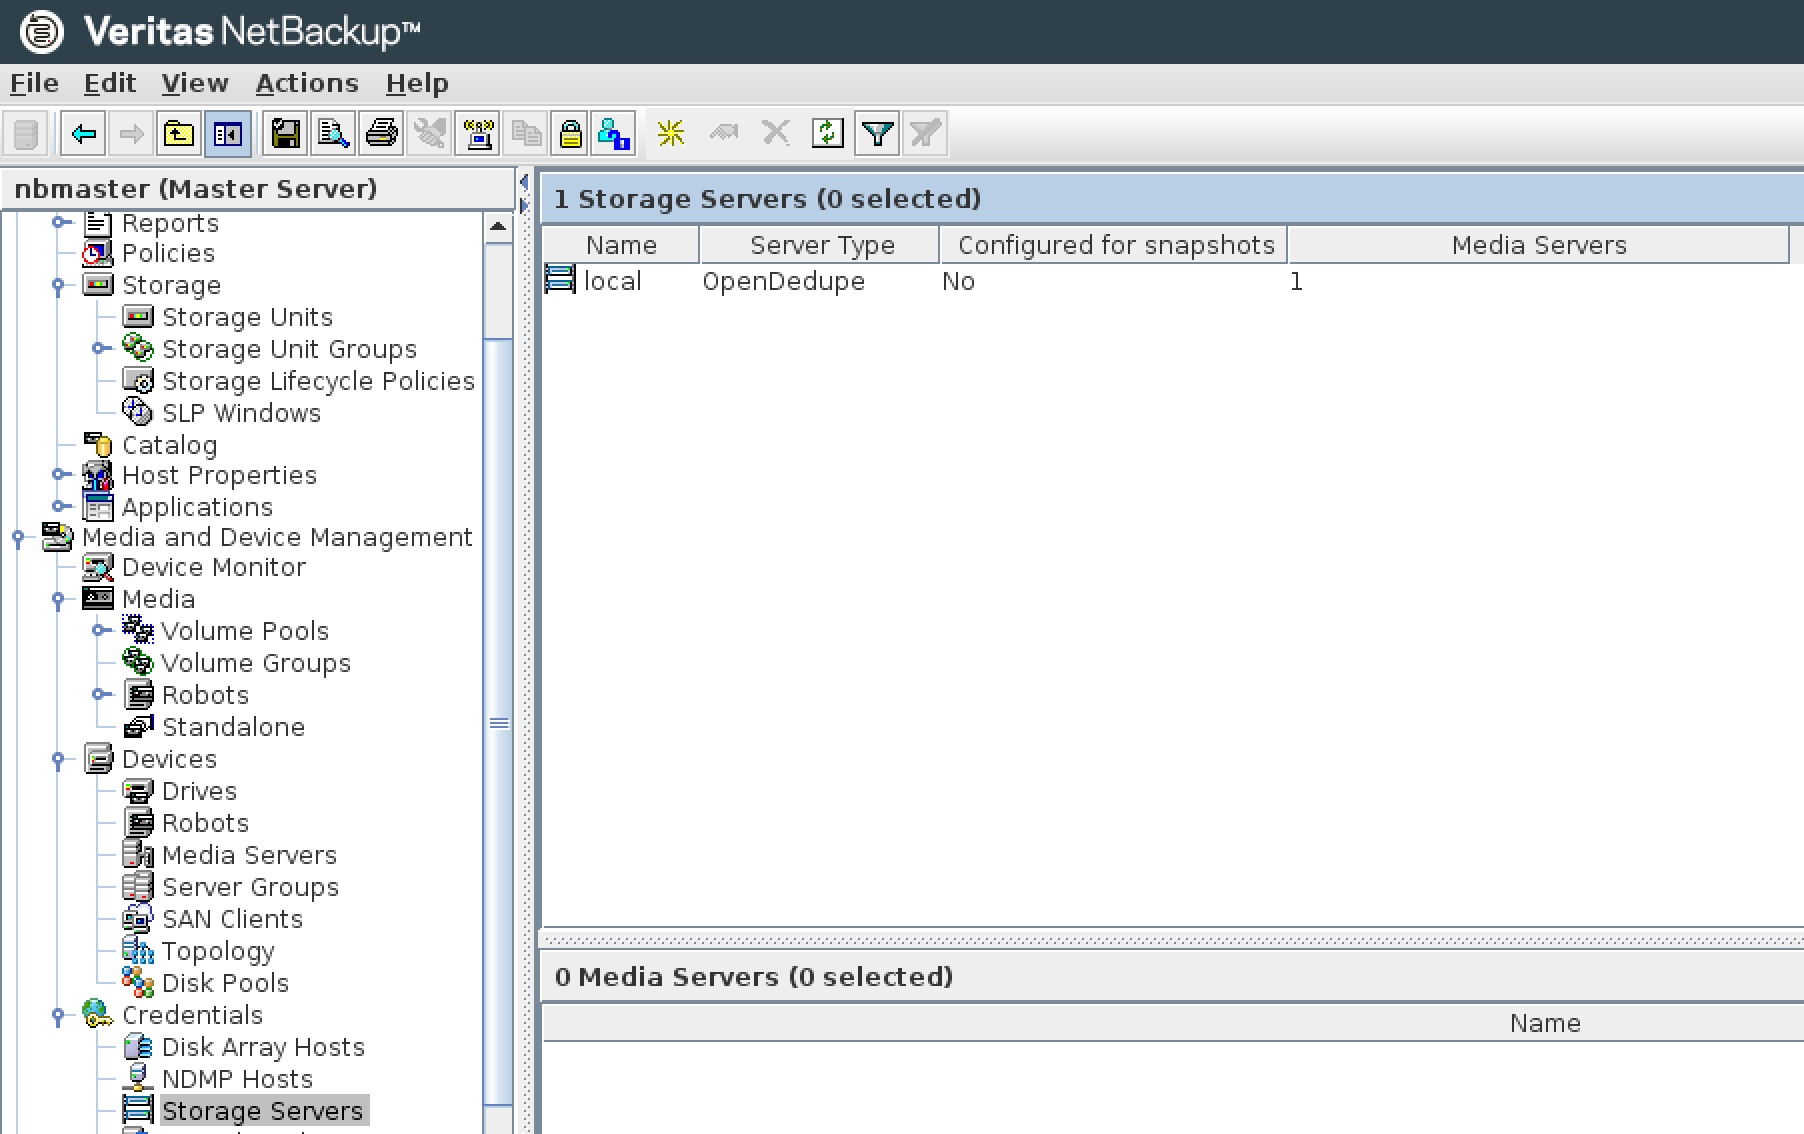Viewport: 1804px width, 1134px height.
Task: Toggle the show/hide tree pane button
Action: [227, 133]
